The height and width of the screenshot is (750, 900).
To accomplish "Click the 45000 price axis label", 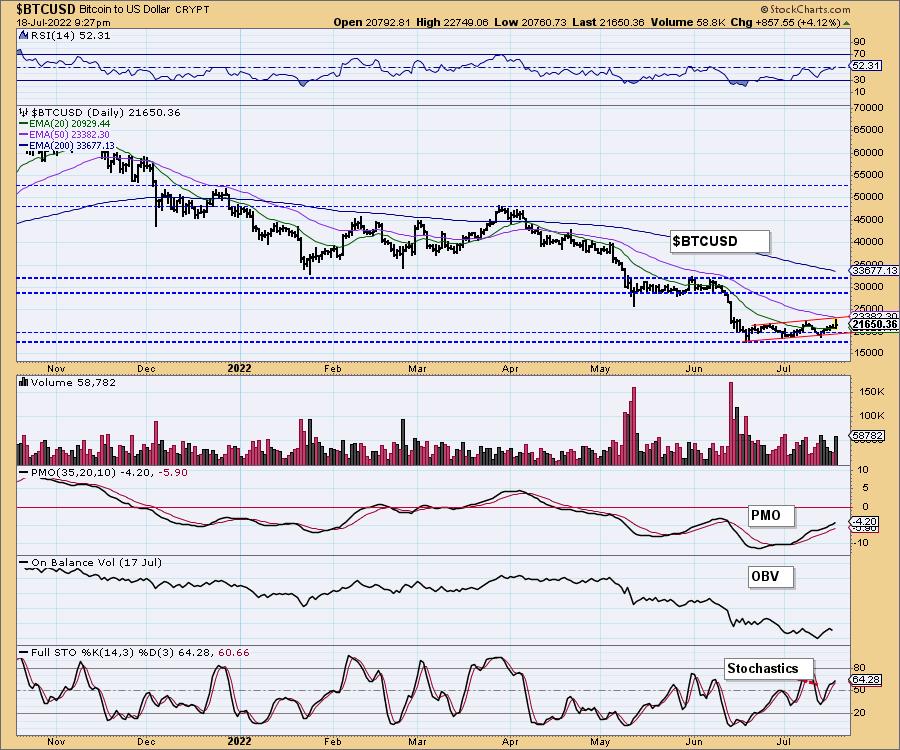I will (x=868, y=219).
